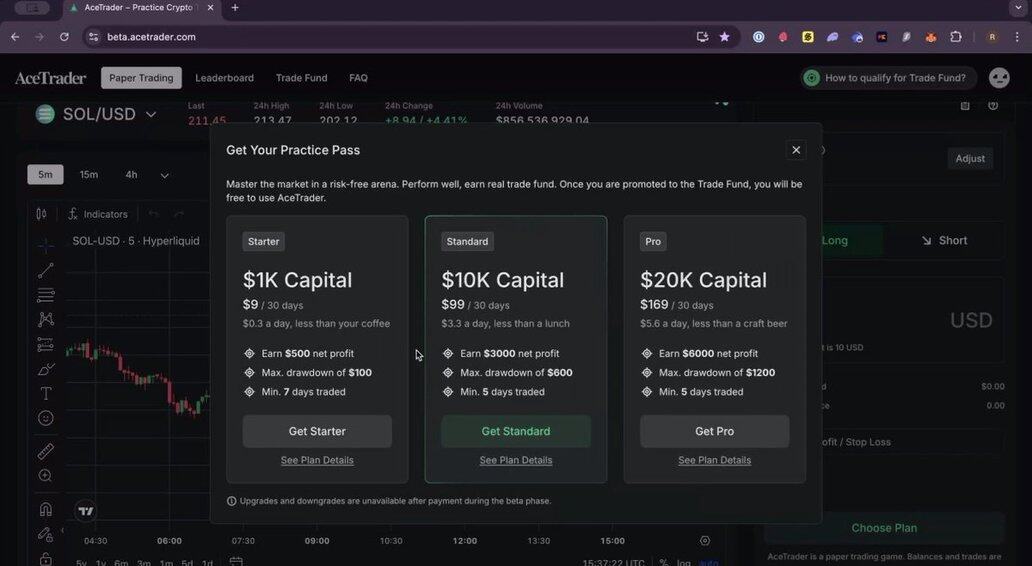Image resolution: width=1032 pixels, height=566 pixels.
Task: Select the text annotation tool
Action: [x=45, y=394]
